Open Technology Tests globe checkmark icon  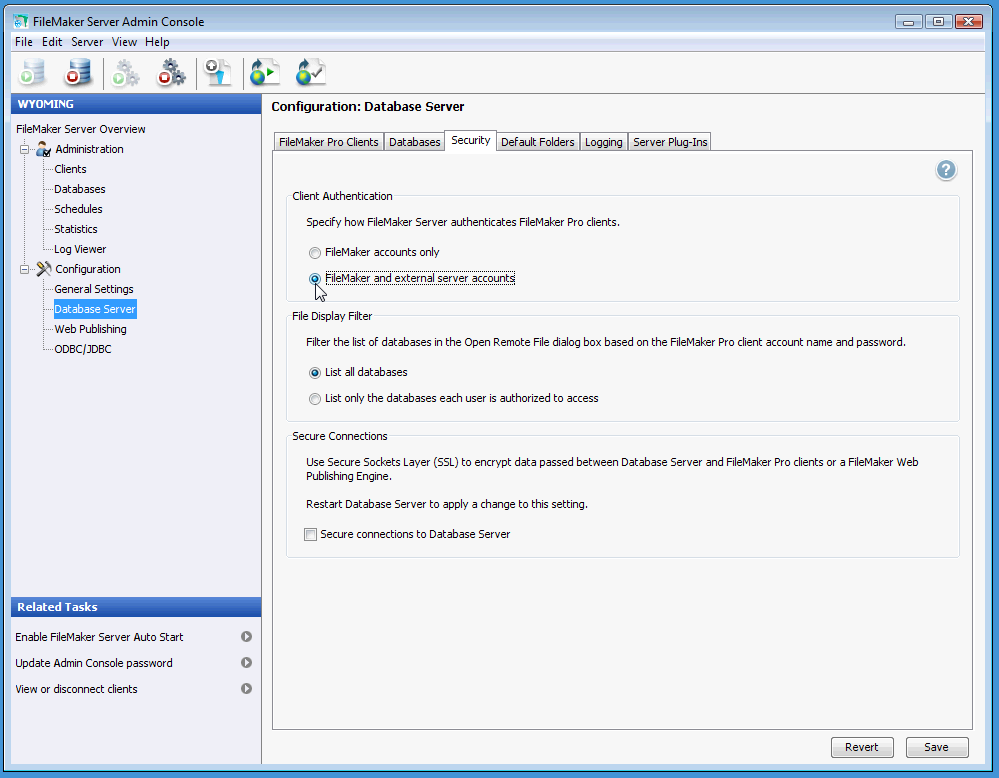pyautogui.click(x=310, y=72)
